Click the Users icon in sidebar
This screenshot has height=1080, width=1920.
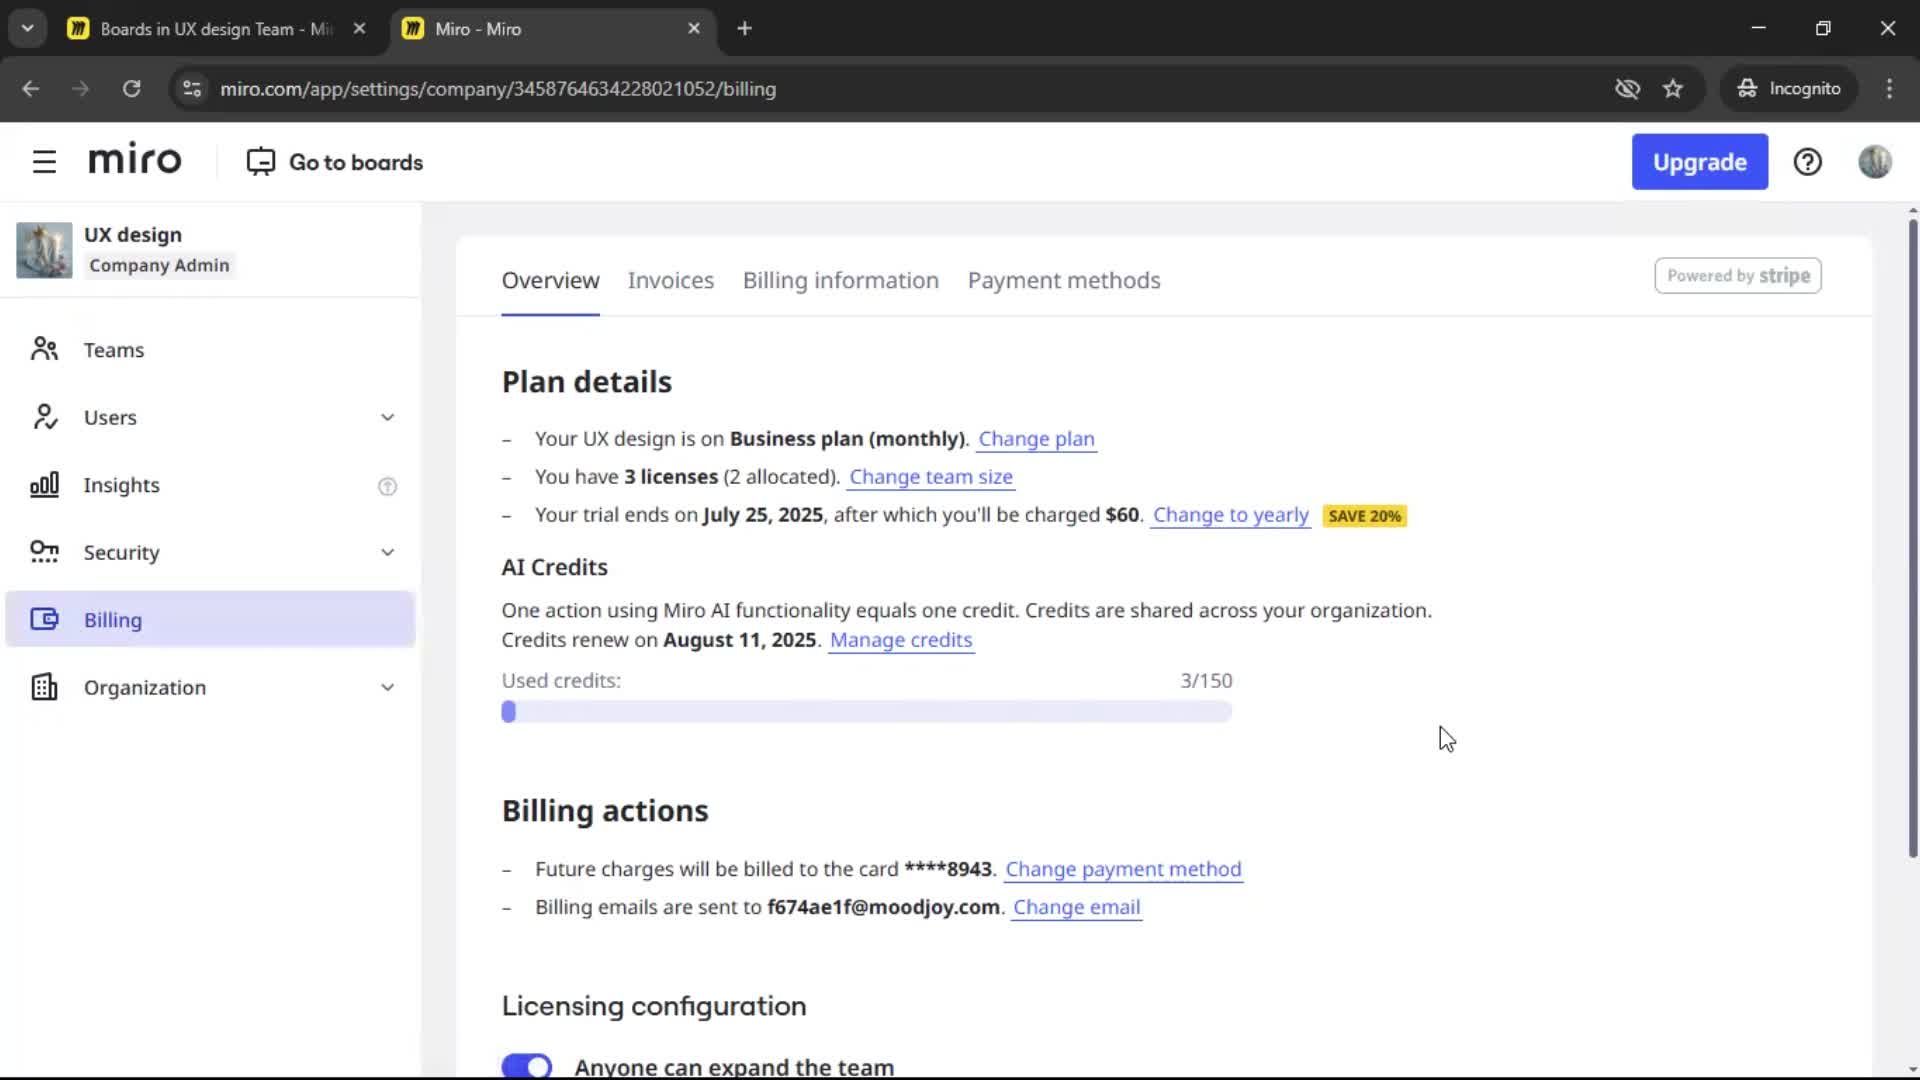44,417
